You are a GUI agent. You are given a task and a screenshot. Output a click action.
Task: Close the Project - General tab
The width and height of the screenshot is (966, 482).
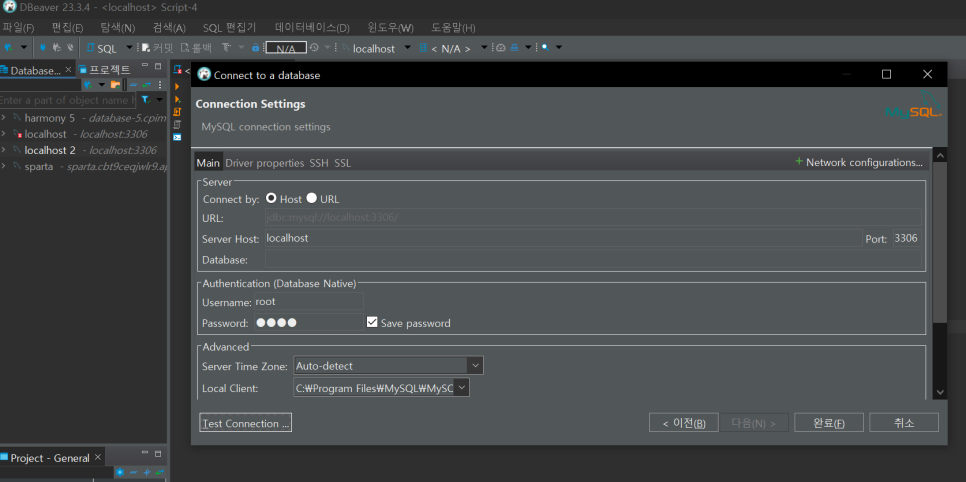97,457
